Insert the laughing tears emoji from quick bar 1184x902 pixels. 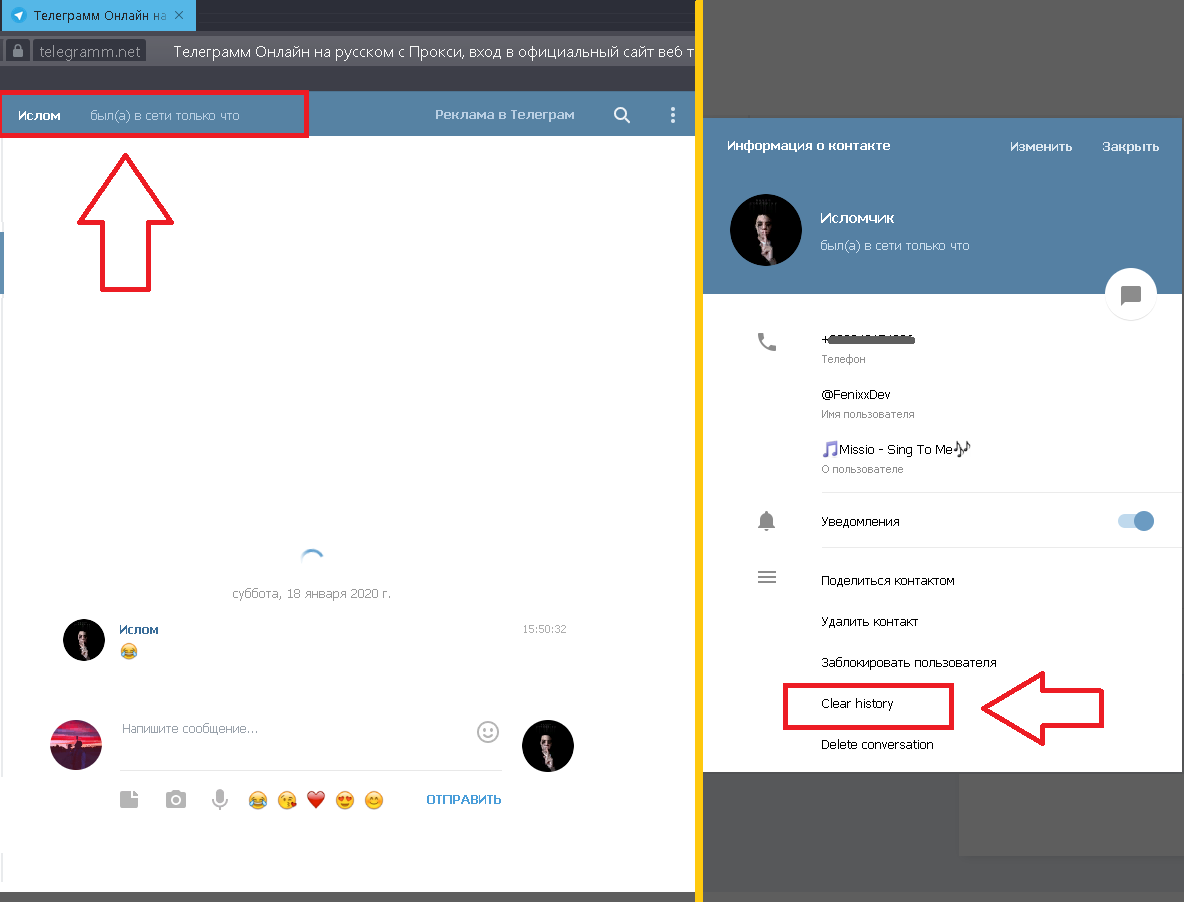pos(257,800)
